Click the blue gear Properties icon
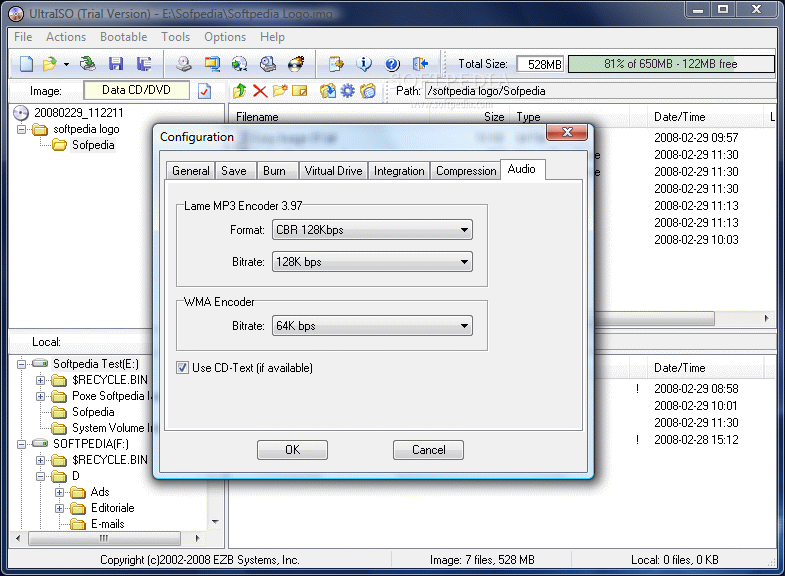 click(x=347, y=91)
